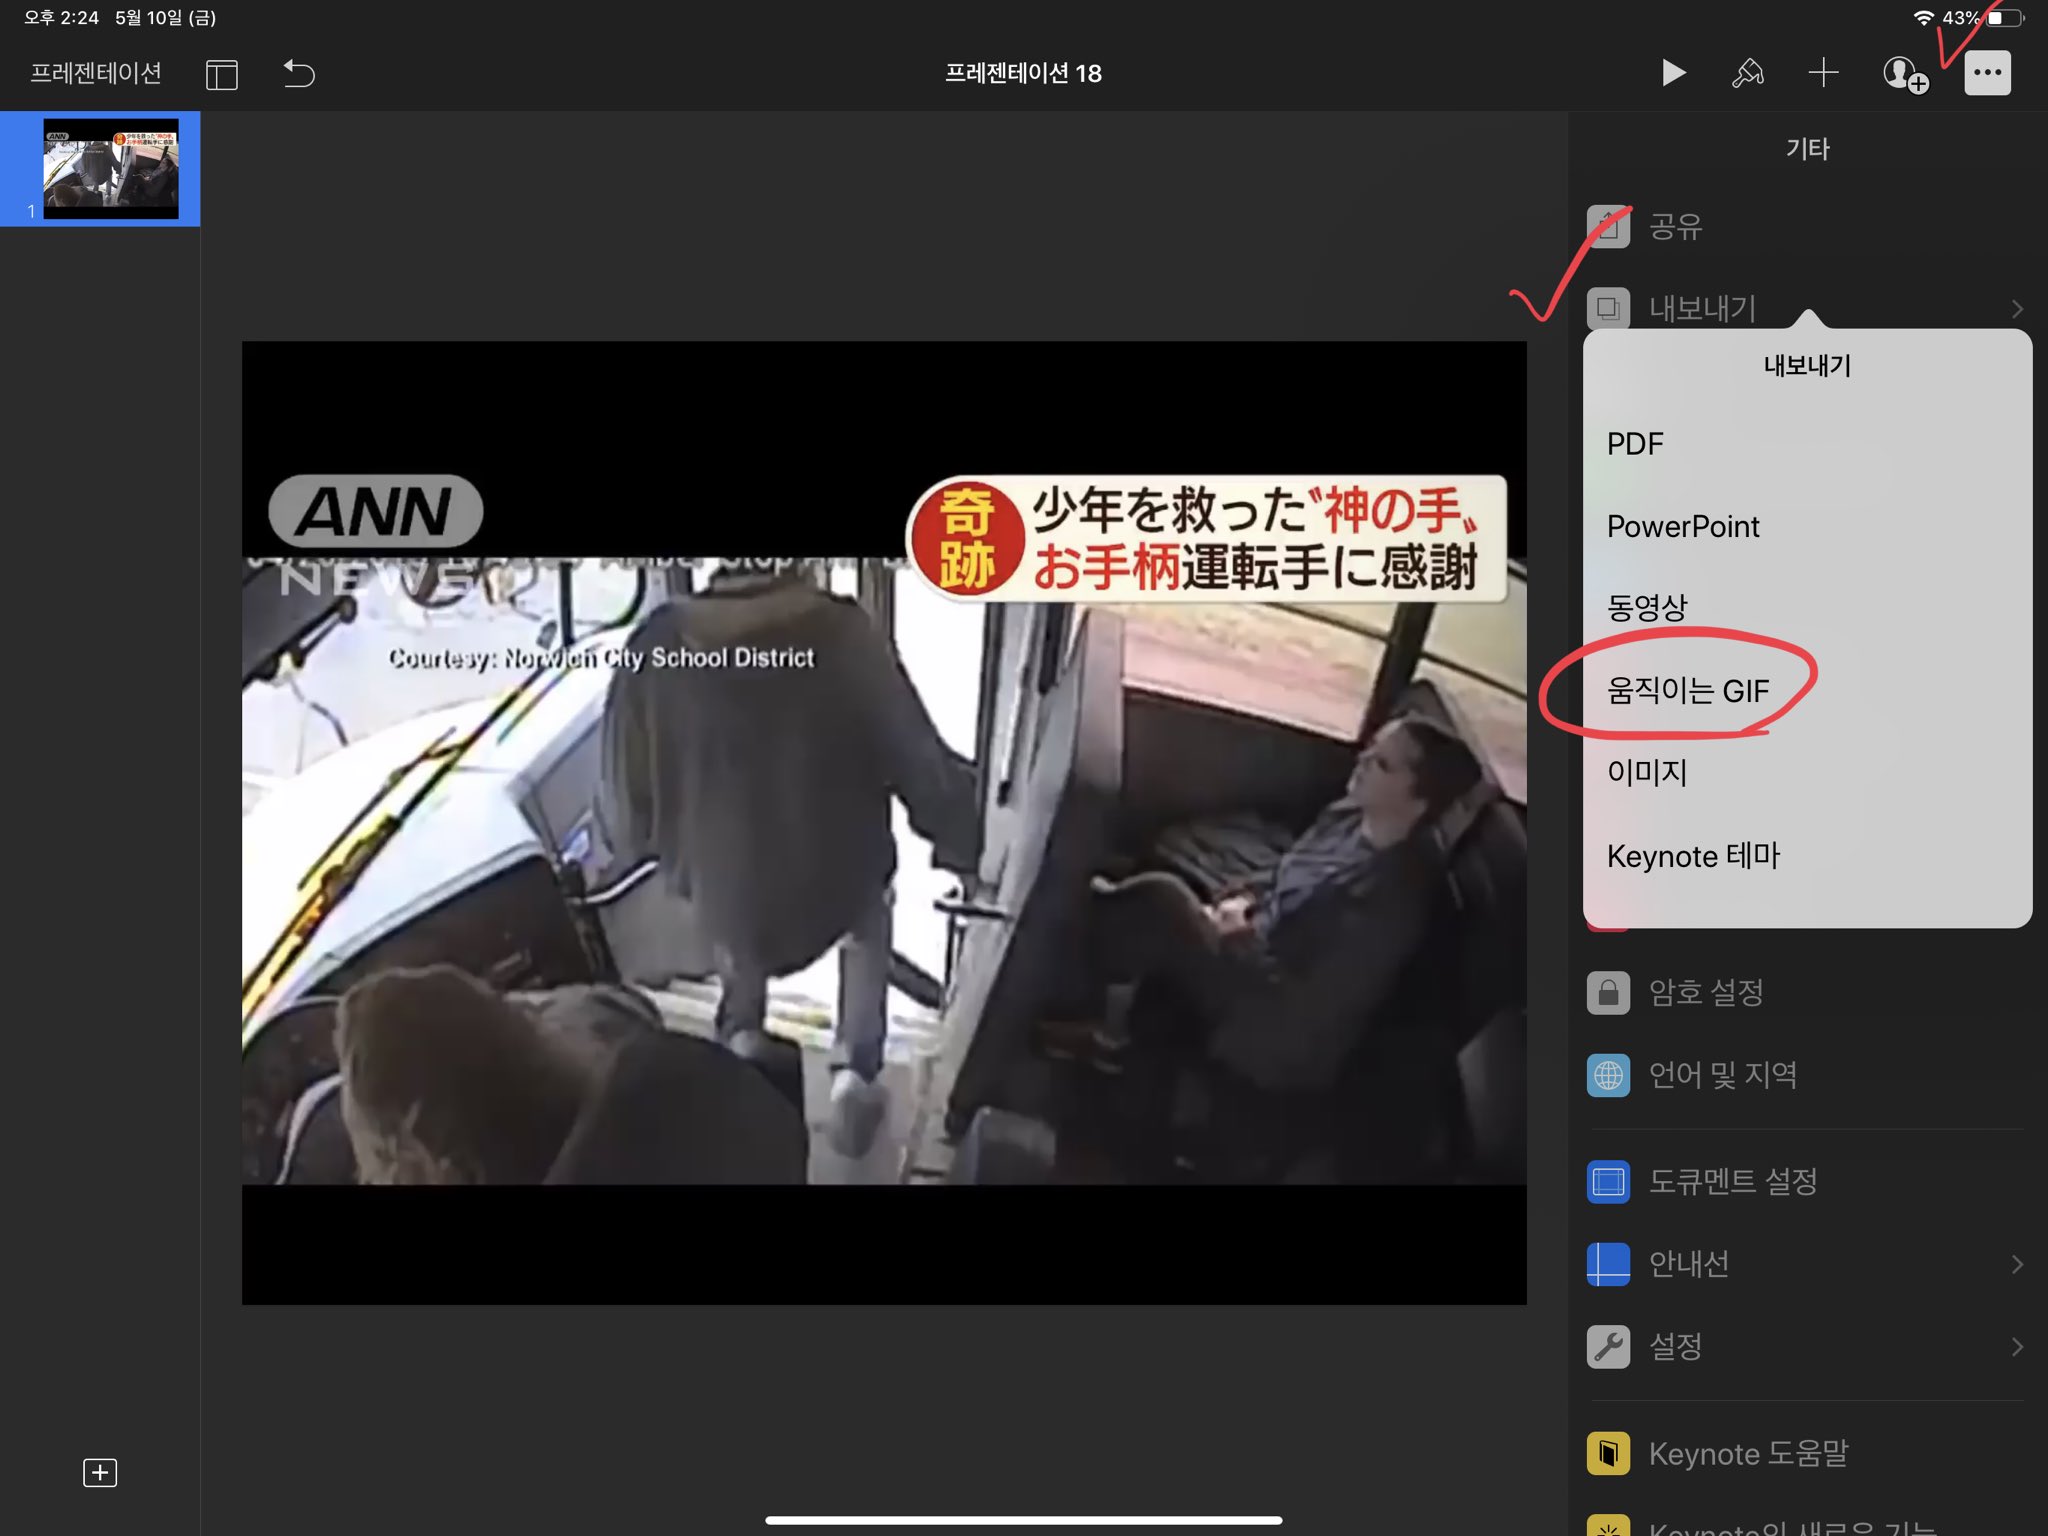2048x1536 pixels.
Task: Tap the plus Insert icon
Action: 1823,73
